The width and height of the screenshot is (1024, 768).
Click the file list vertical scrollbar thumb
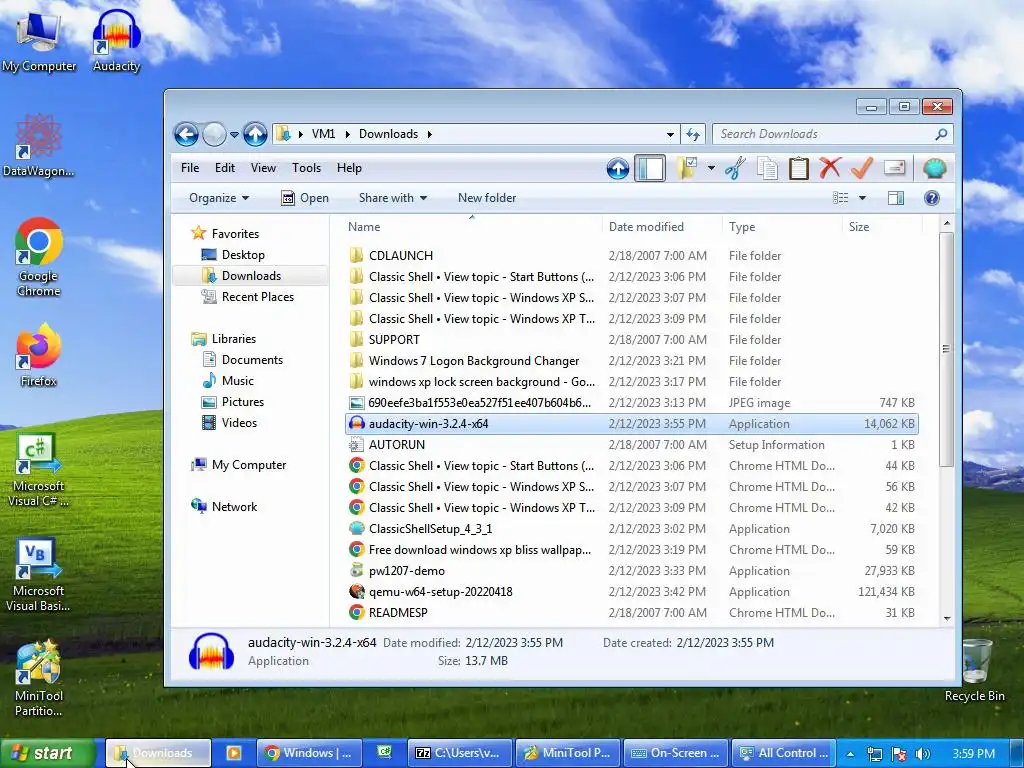946,349
